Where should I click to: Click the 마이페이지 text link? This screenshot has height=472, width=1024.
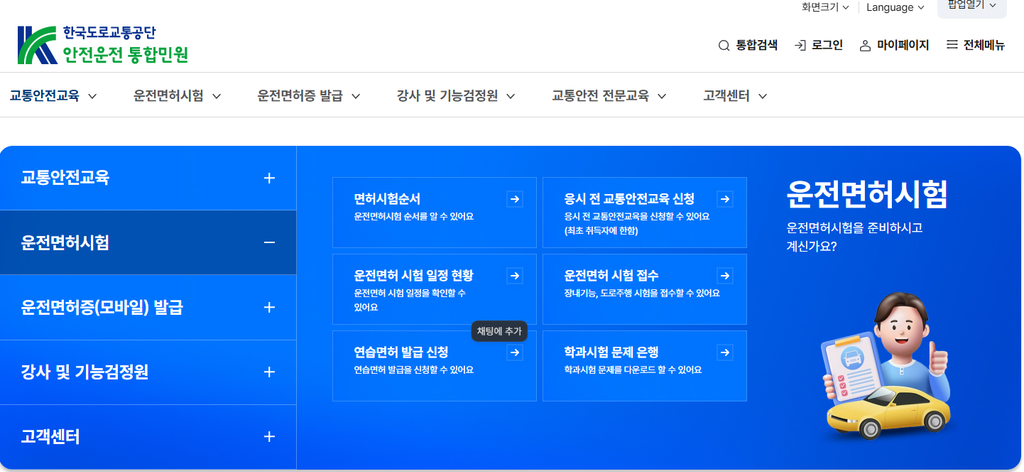coord(903,46)
